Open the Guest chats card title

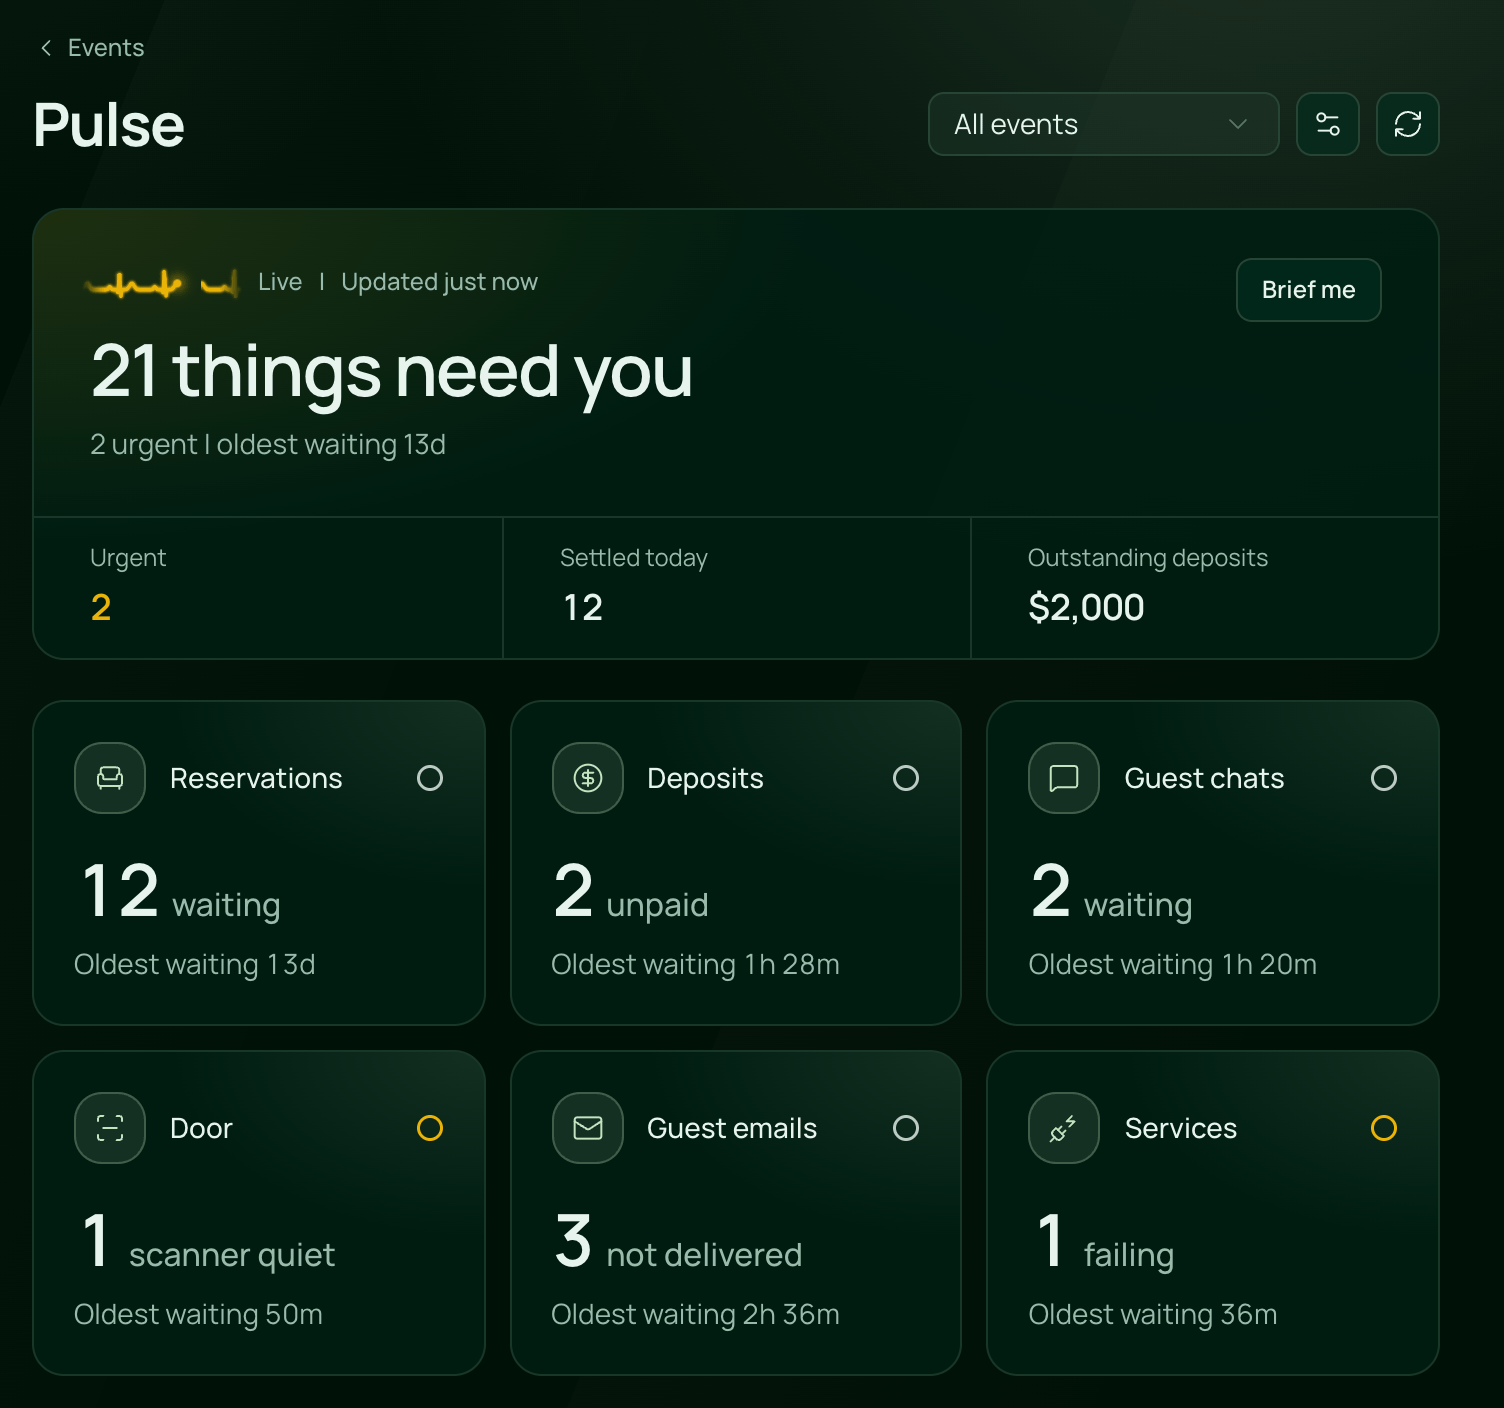[1204, 778]
